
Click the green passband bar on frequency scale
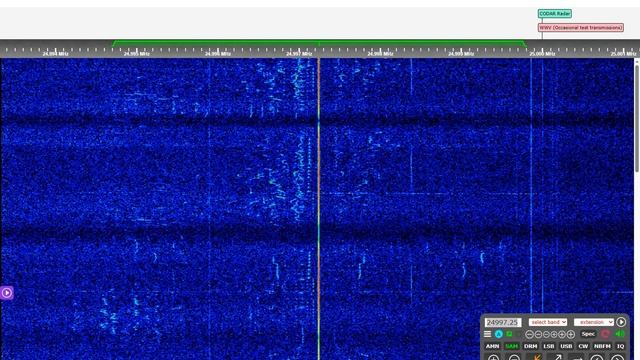[319, 42]
